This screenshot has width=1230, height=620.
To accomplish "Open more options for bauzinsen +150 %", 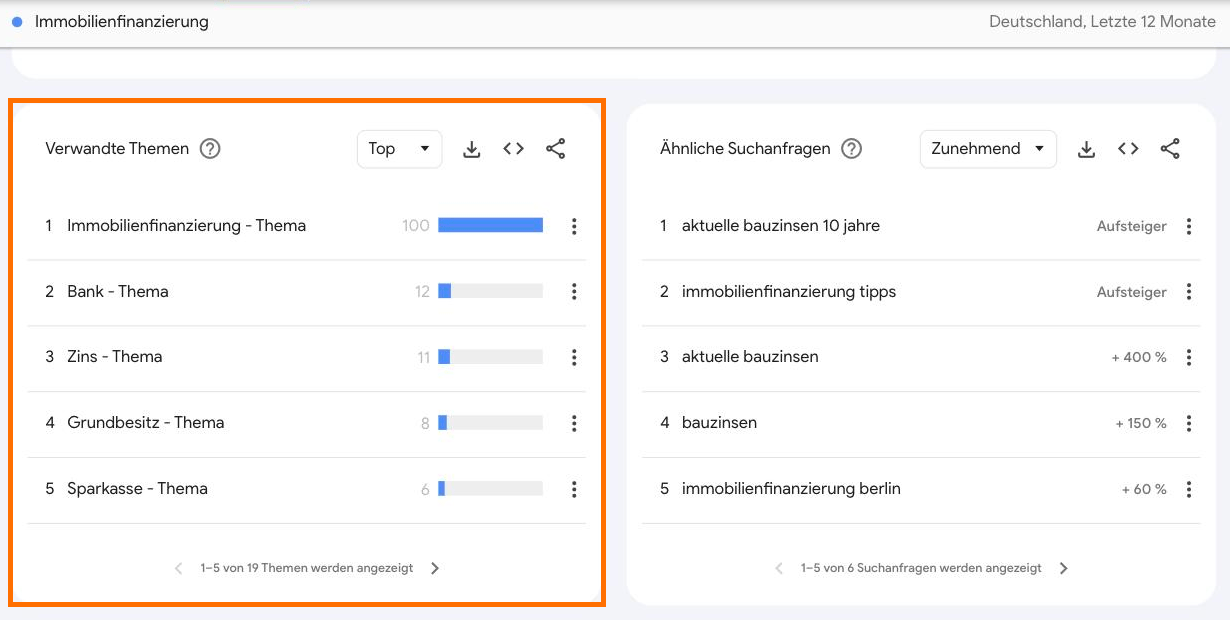I will point(1189,423).
